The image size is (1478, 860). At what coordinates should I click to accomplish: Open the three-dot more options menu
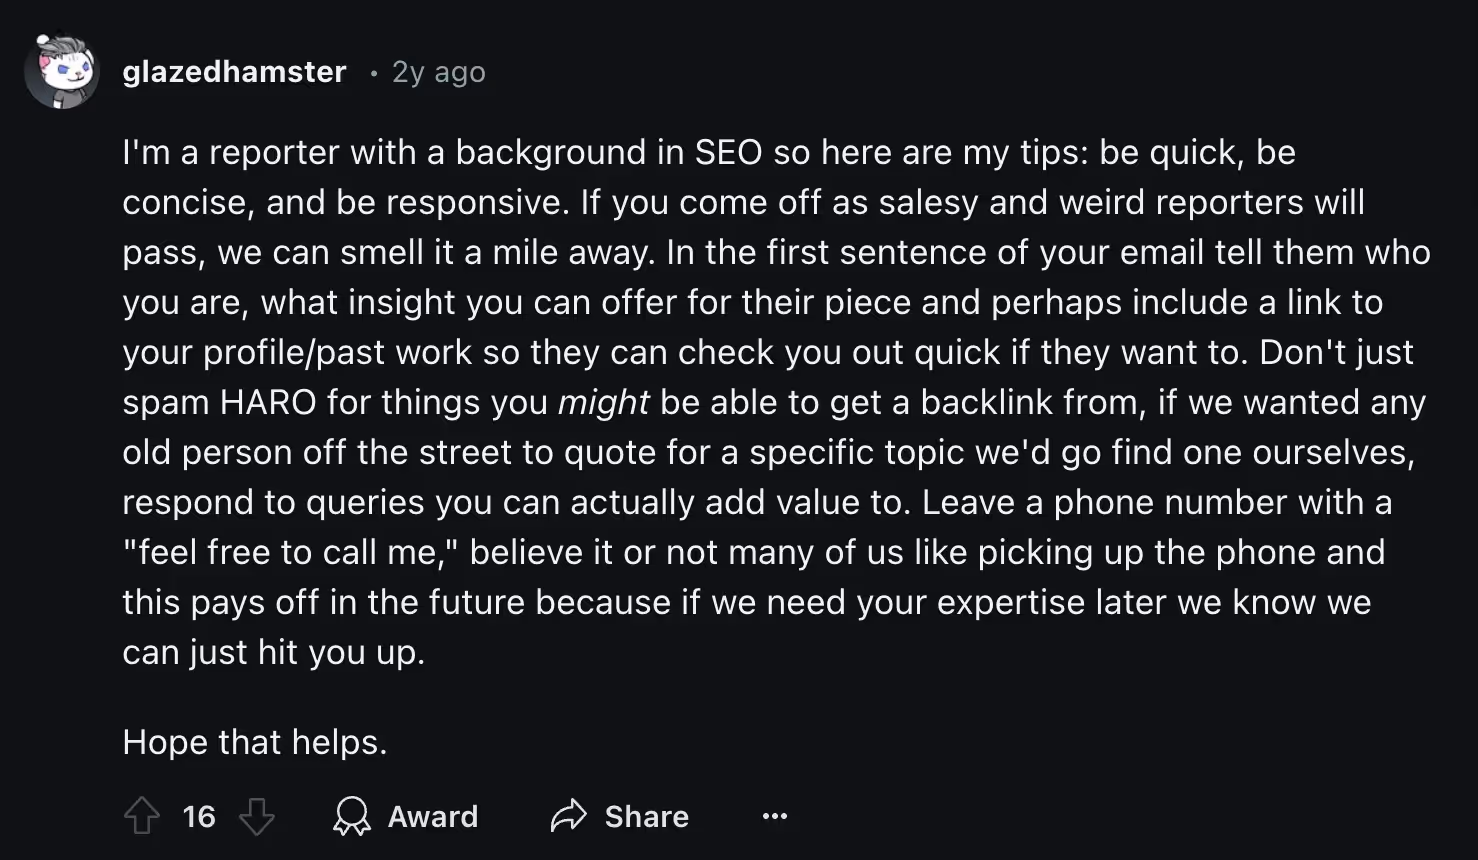[774, 816]
